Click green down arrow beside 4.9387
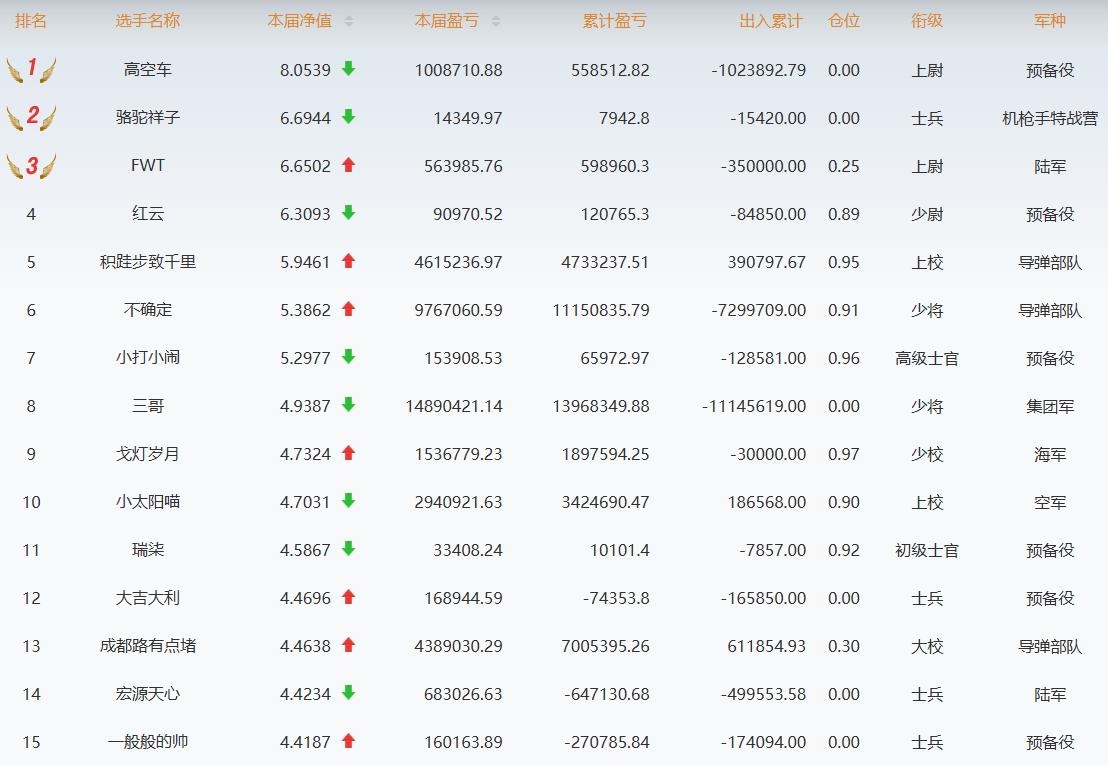The width and height of the screenshot is (1108, 765). [348, 405]
